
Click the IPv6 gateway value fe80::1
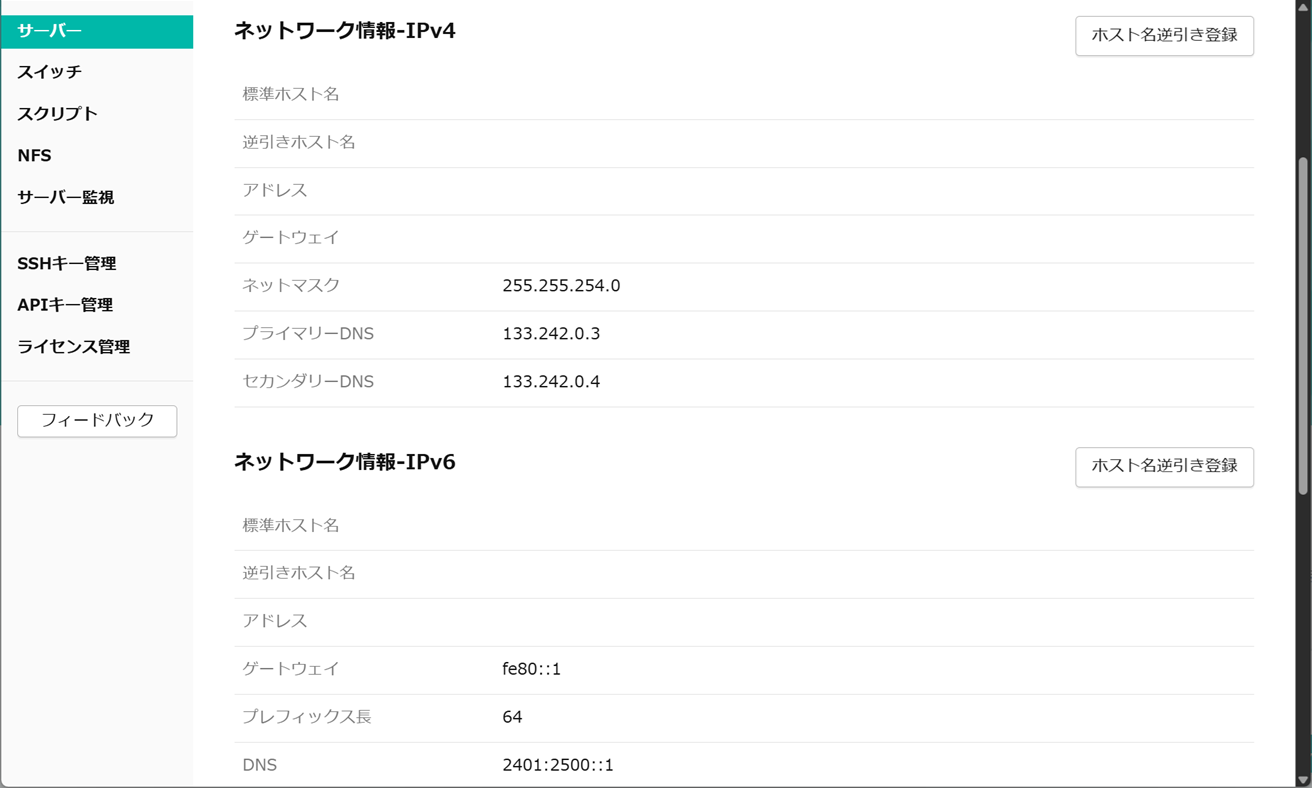(531, 669)
